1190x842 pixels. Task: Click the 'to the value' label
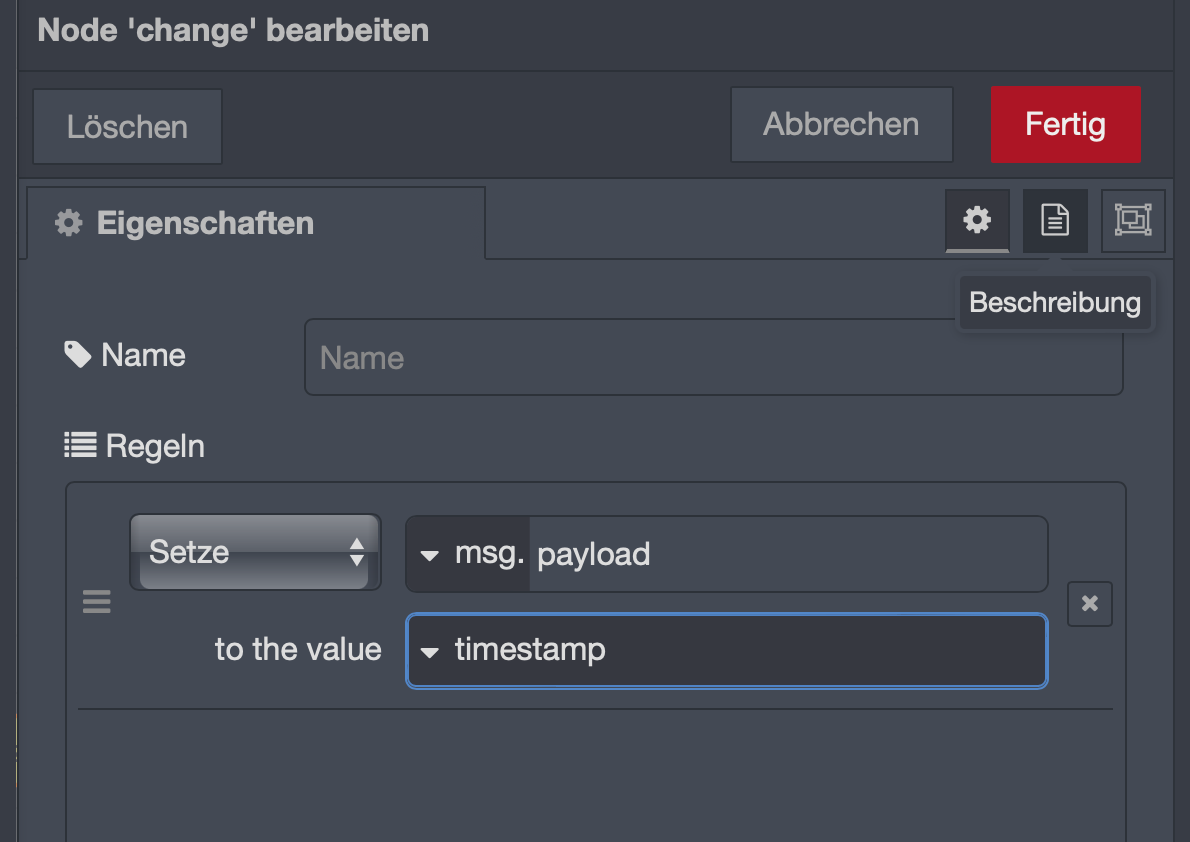(298, 650)
